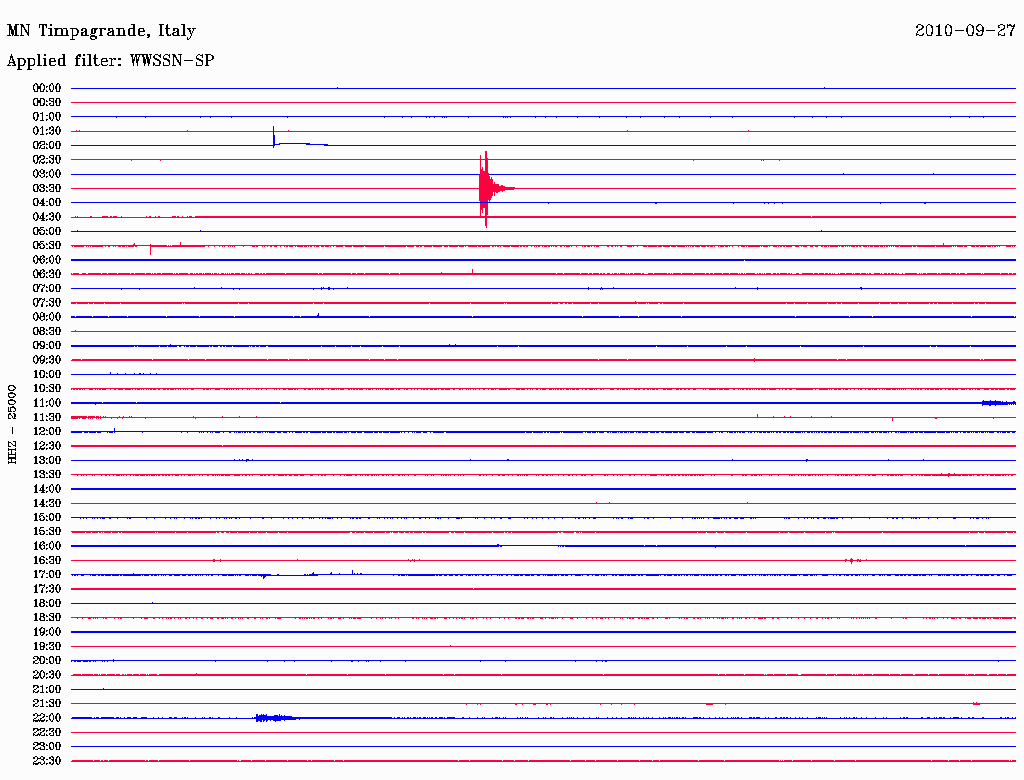Image resolution: width=1024 pixels, height=780 pixels.
Task: Click the 10:30 time label
Action: click(x=47, y=389)
